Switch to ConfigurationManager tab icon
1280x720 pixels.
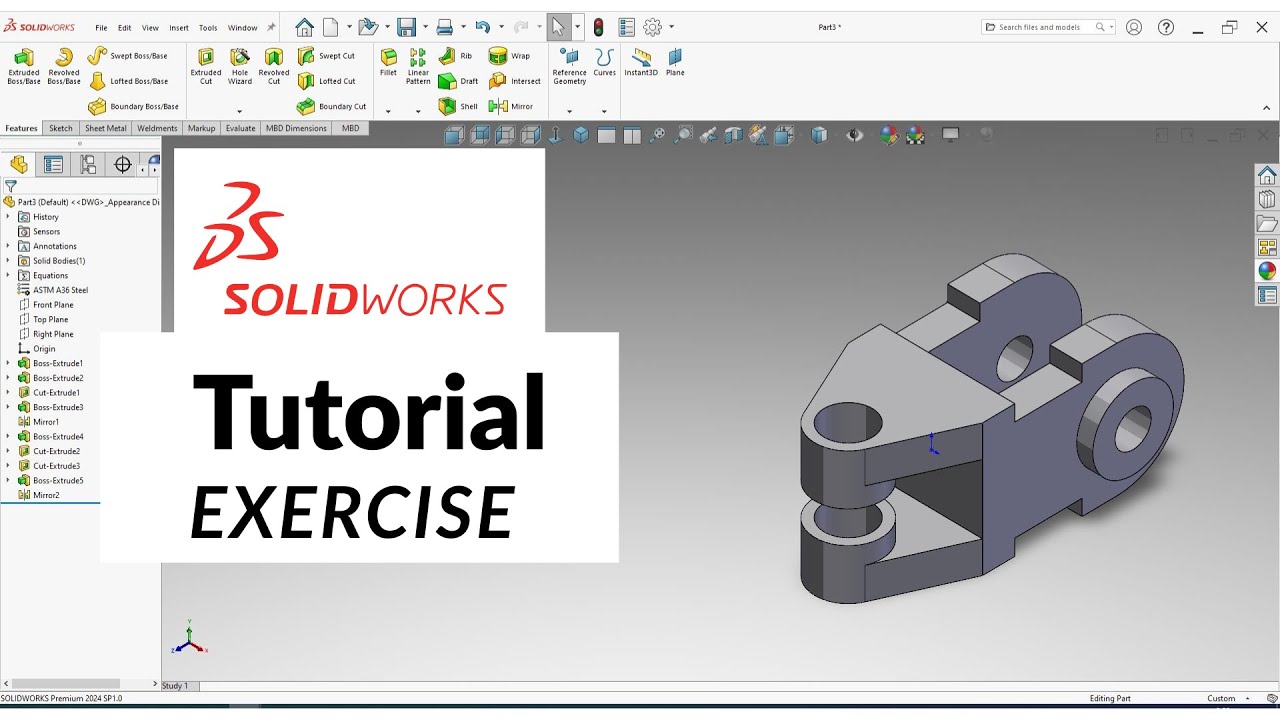88,165
